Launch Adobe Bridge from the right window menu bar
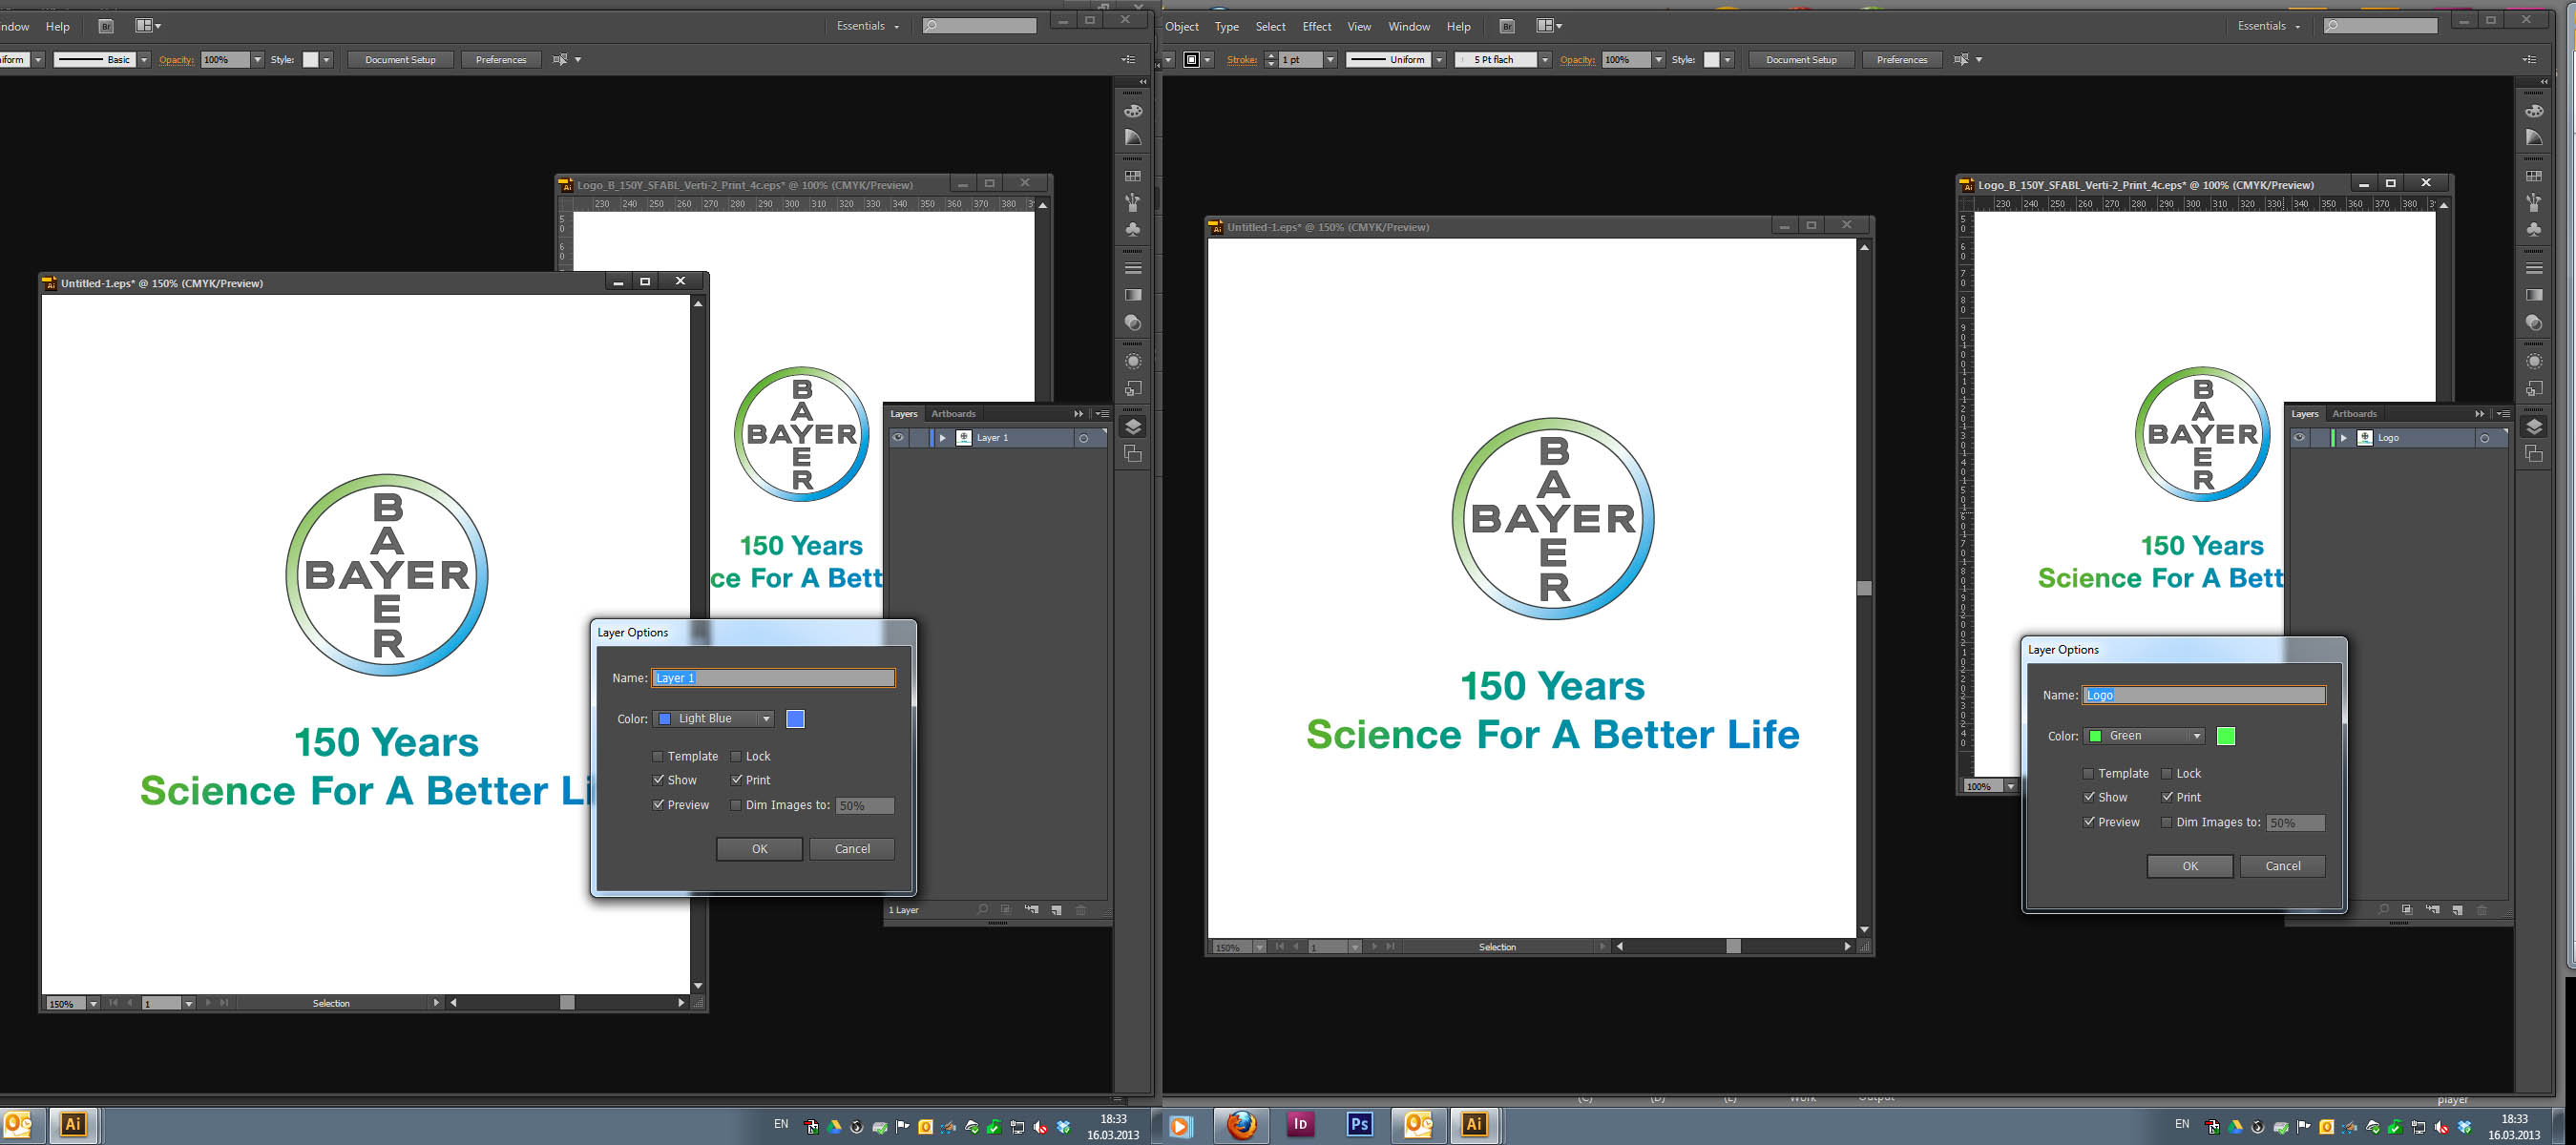The image size is (2576, 1145). click(1507, 26)
